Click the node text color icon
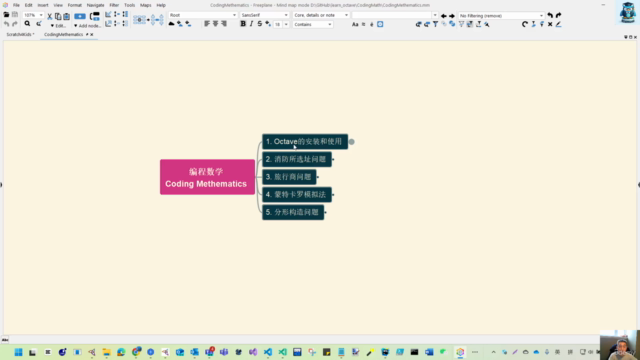This screenshot has width=640, height=360. [x=268, y=24]
